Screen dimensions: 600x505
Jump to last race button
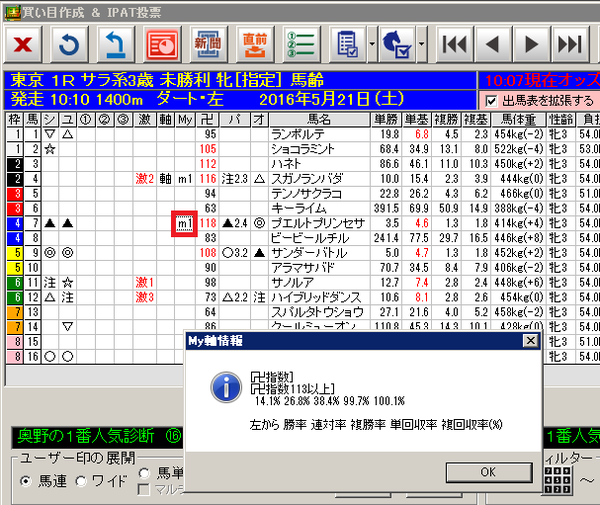tap(570, 44)
